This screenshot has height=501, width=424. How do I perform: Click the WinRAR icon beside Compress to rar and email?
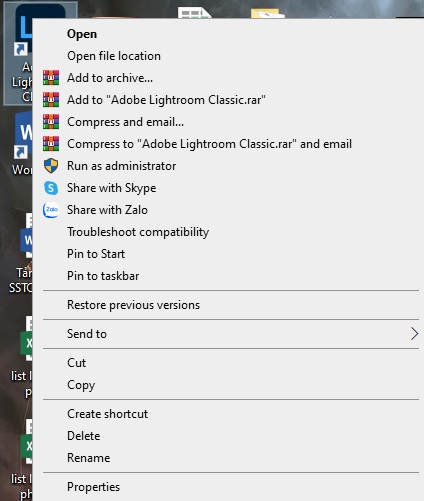[x=51, y=144]
